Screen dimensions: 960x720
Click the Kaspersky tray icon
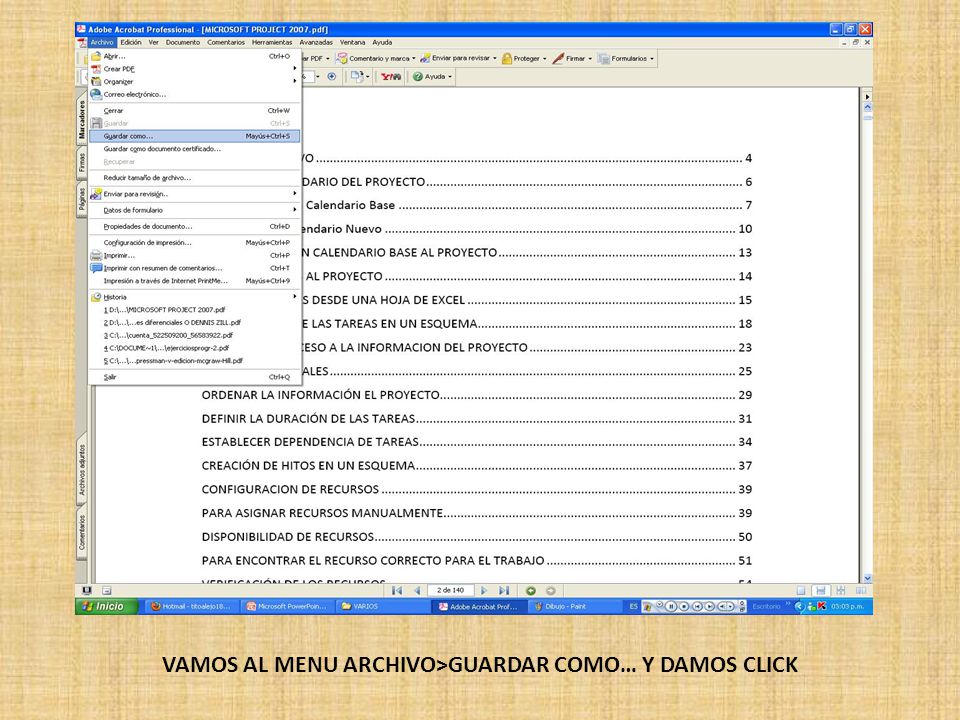822,606
